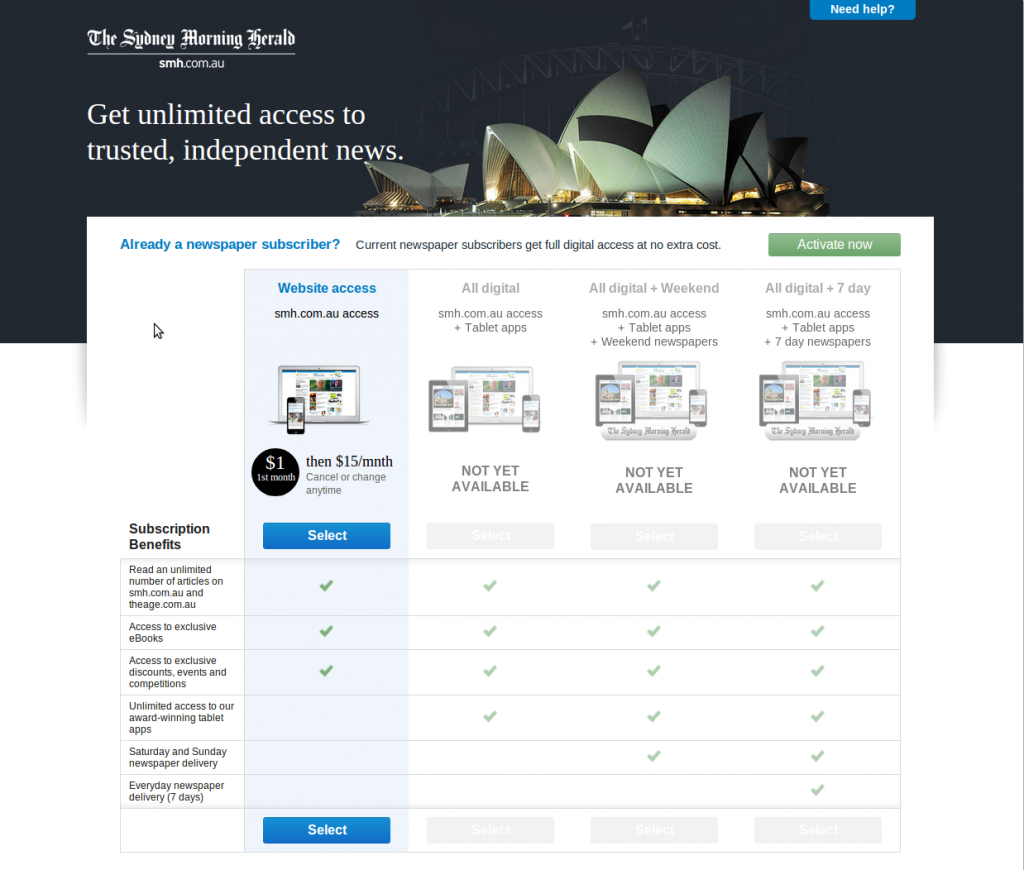Click exclusive eBooks checkmark in Website access column
Viewport: 1024px width, 870px height.
pos(327,631)
